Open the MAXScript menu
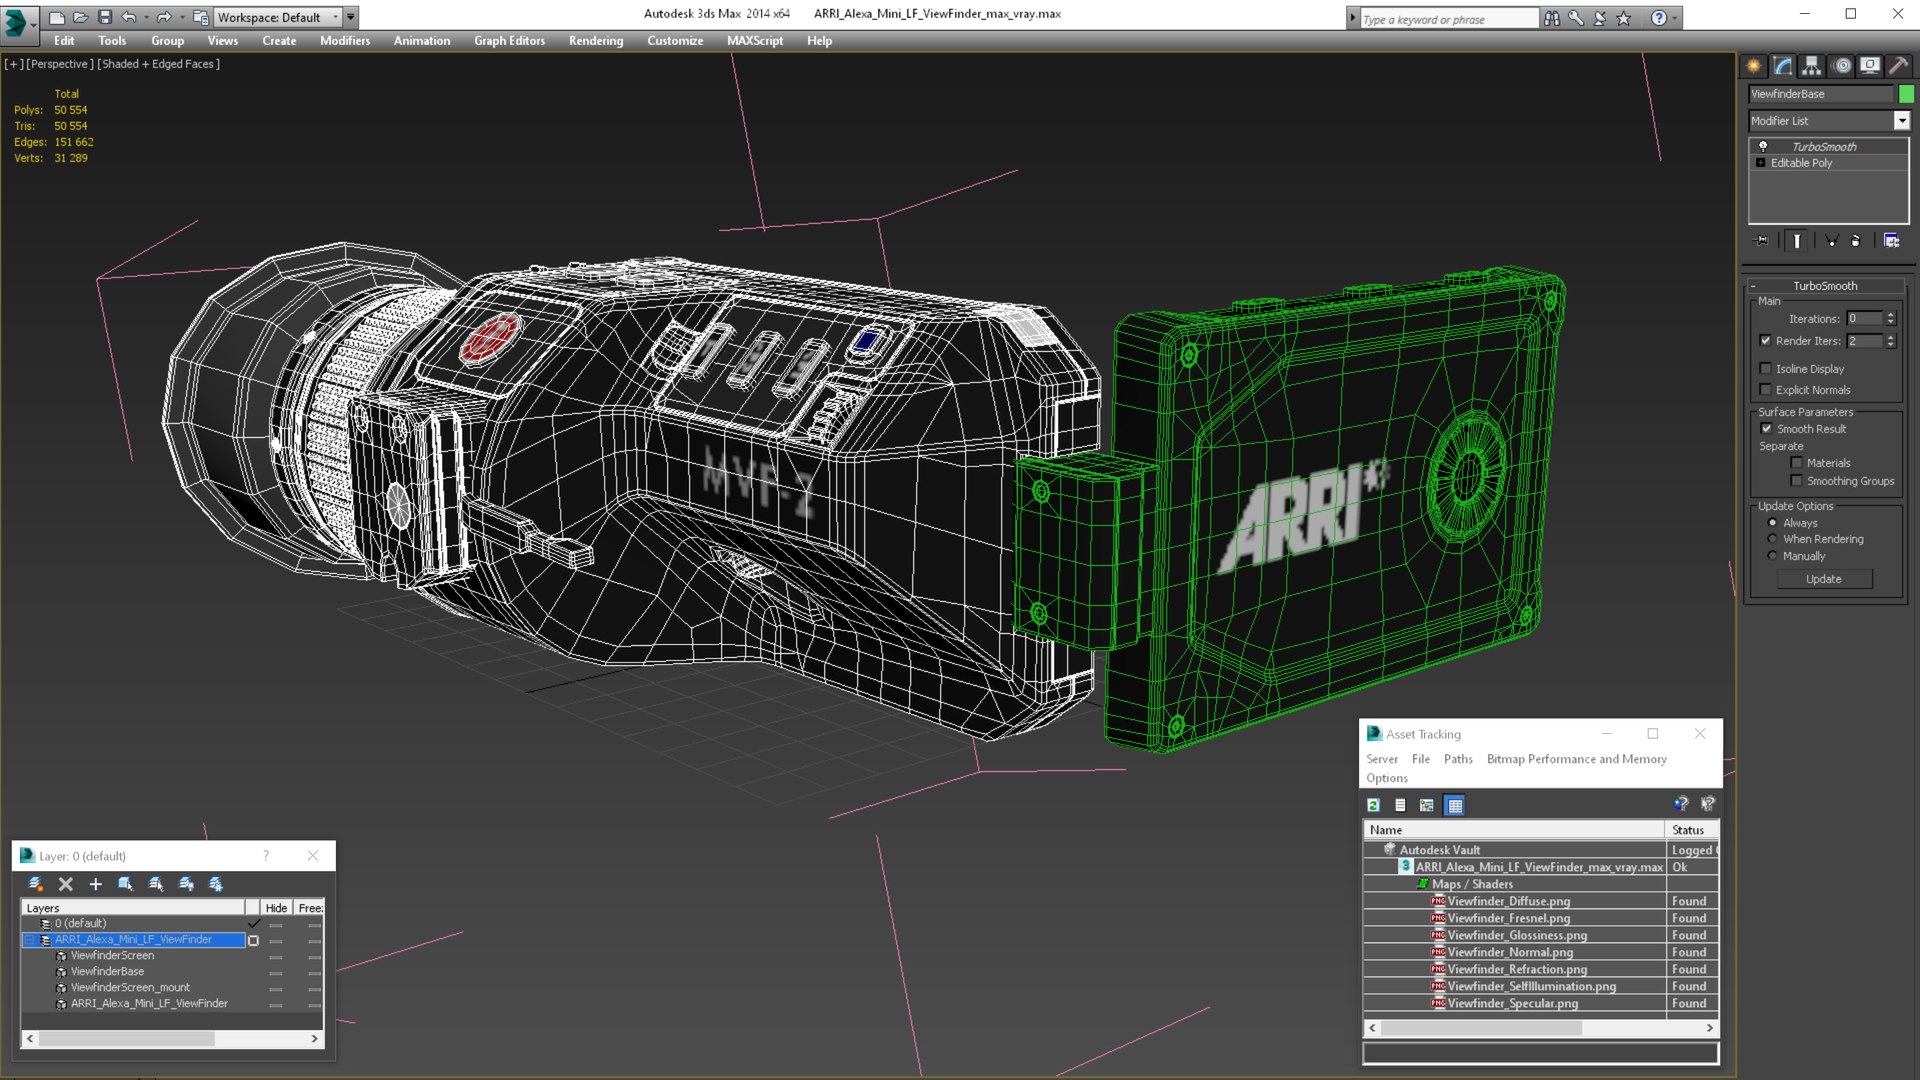 point(755,41)
